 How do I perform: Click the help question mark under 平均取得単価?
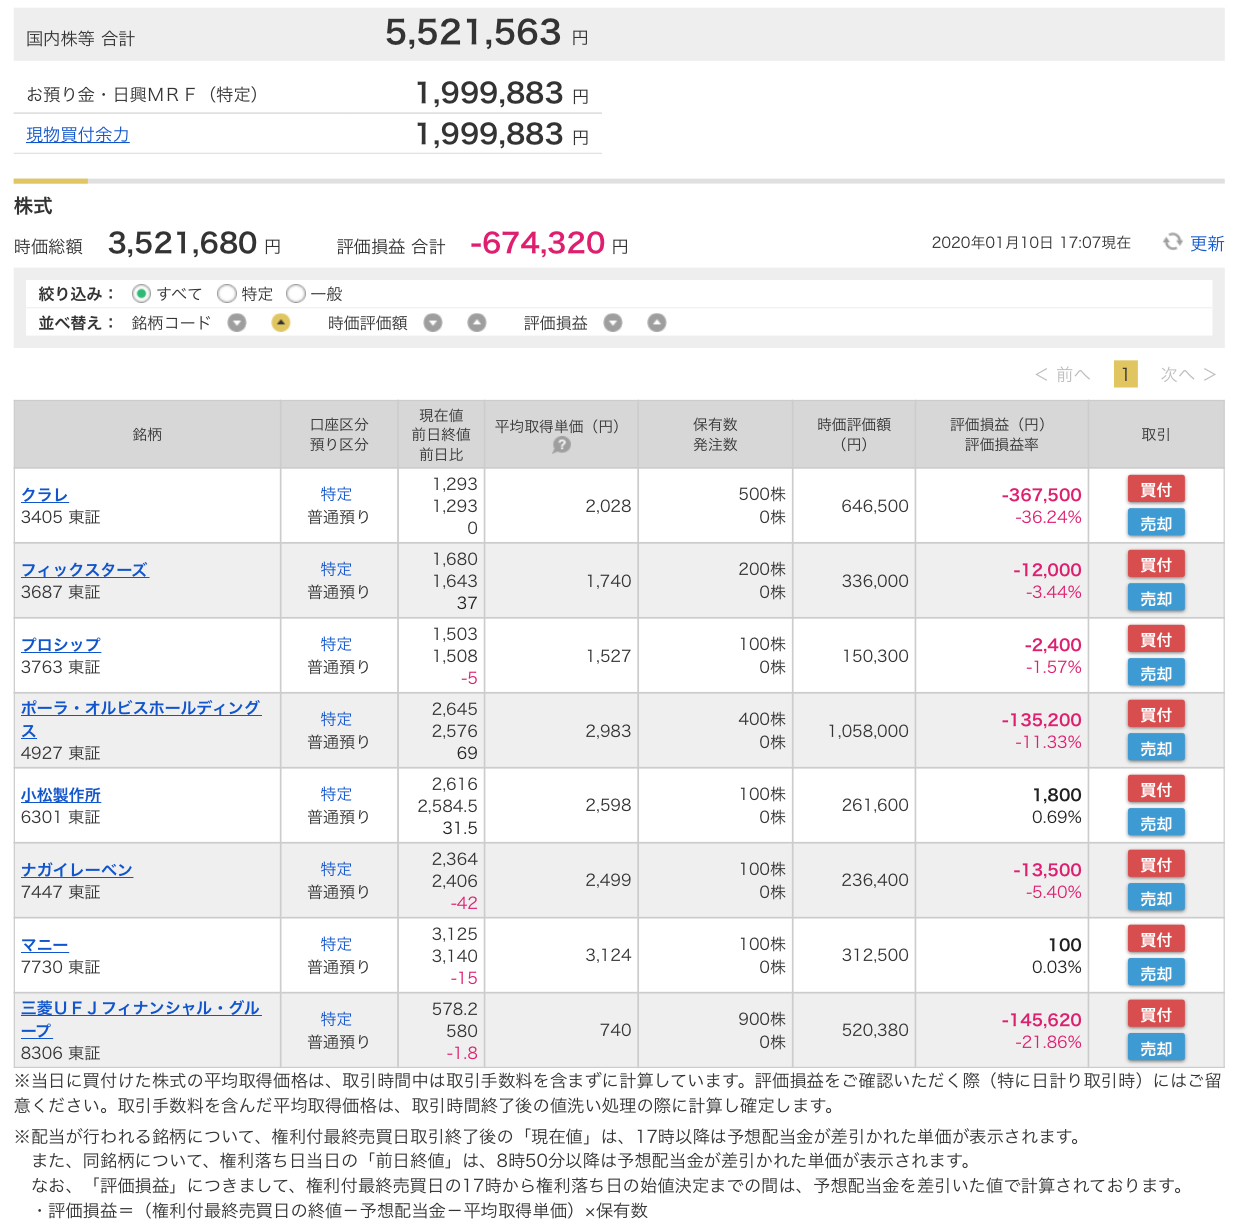562,445
